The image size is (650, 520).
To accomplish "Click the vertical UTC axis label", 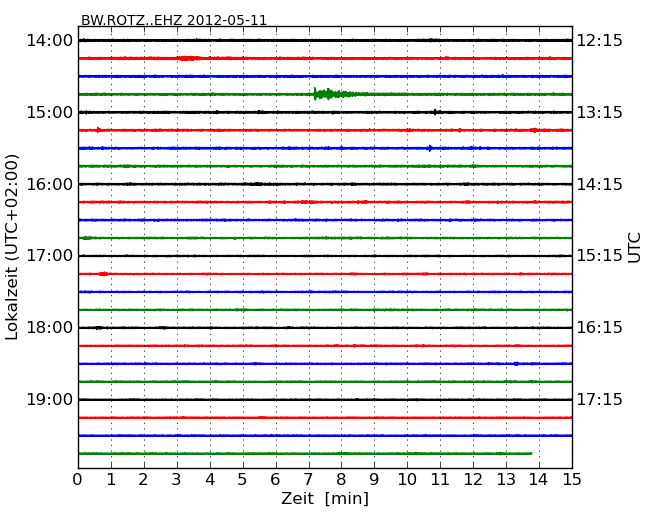I will pyautogui.click(x=634, y=248).
